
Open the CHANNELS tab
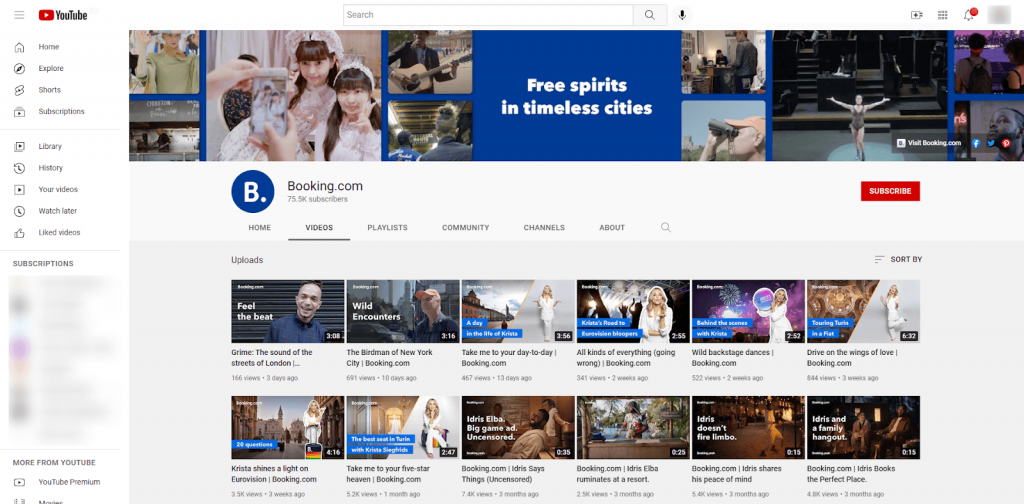(x=544, y=228)
